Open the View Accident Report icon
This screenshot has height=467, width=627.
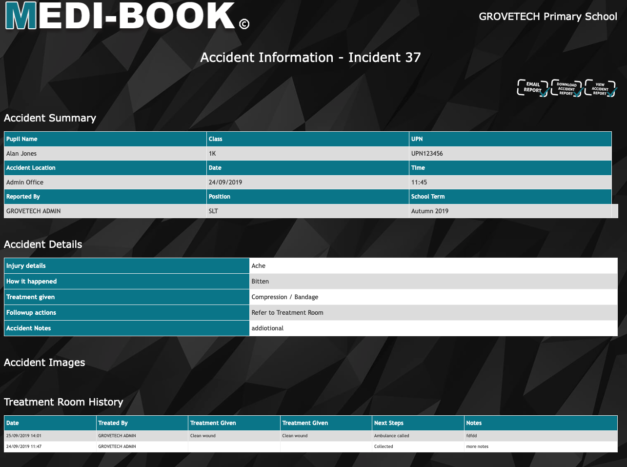600,88
